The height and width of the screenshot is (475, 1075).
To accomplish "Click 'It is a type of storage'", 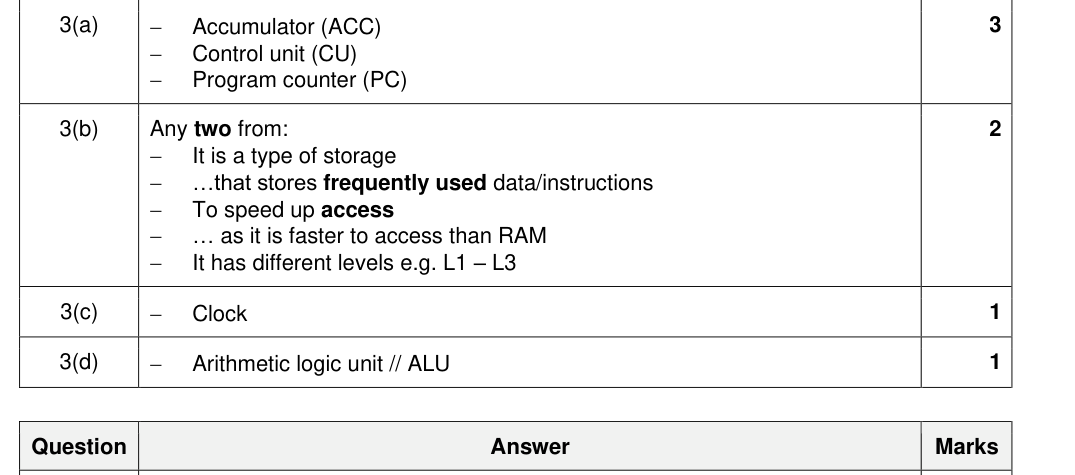I will (x=294, y=156).
